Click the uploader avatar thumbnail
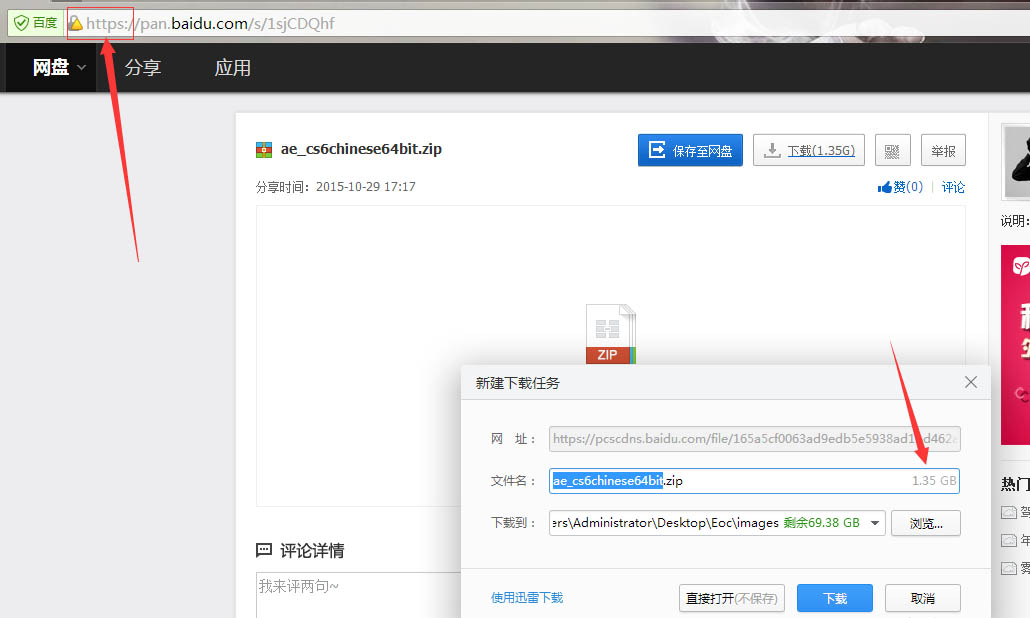 (x=1016, y=162)
